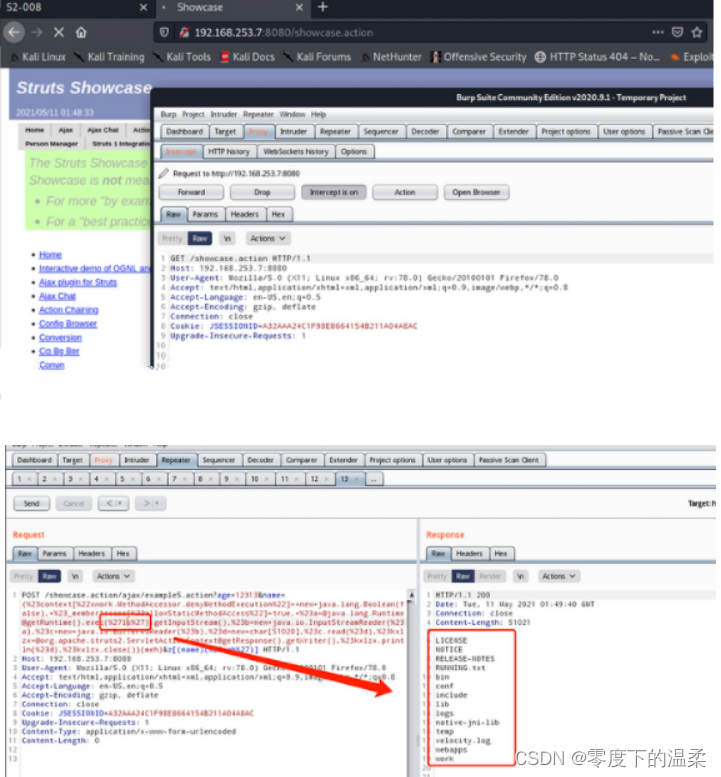Open Intruder menu in Burp menu bar
This screenshot has height=777, width=721.
223,114
